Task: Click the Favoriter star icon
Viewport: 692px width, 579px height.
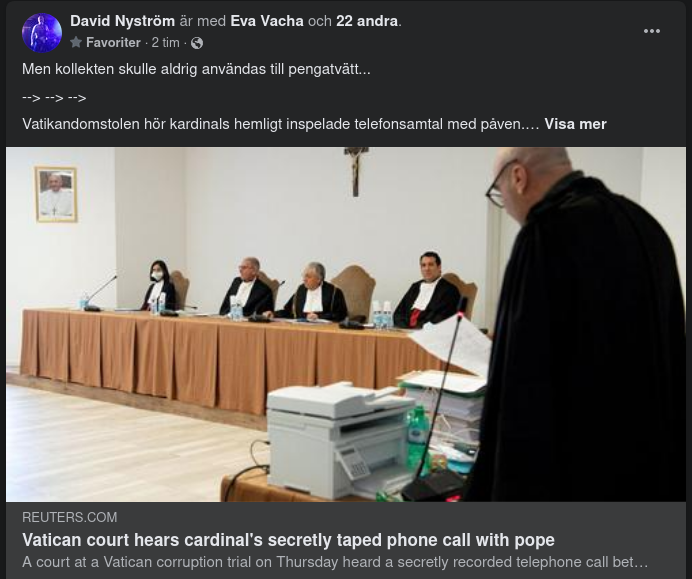Action: pyautogui.click(x=76, y=42)
